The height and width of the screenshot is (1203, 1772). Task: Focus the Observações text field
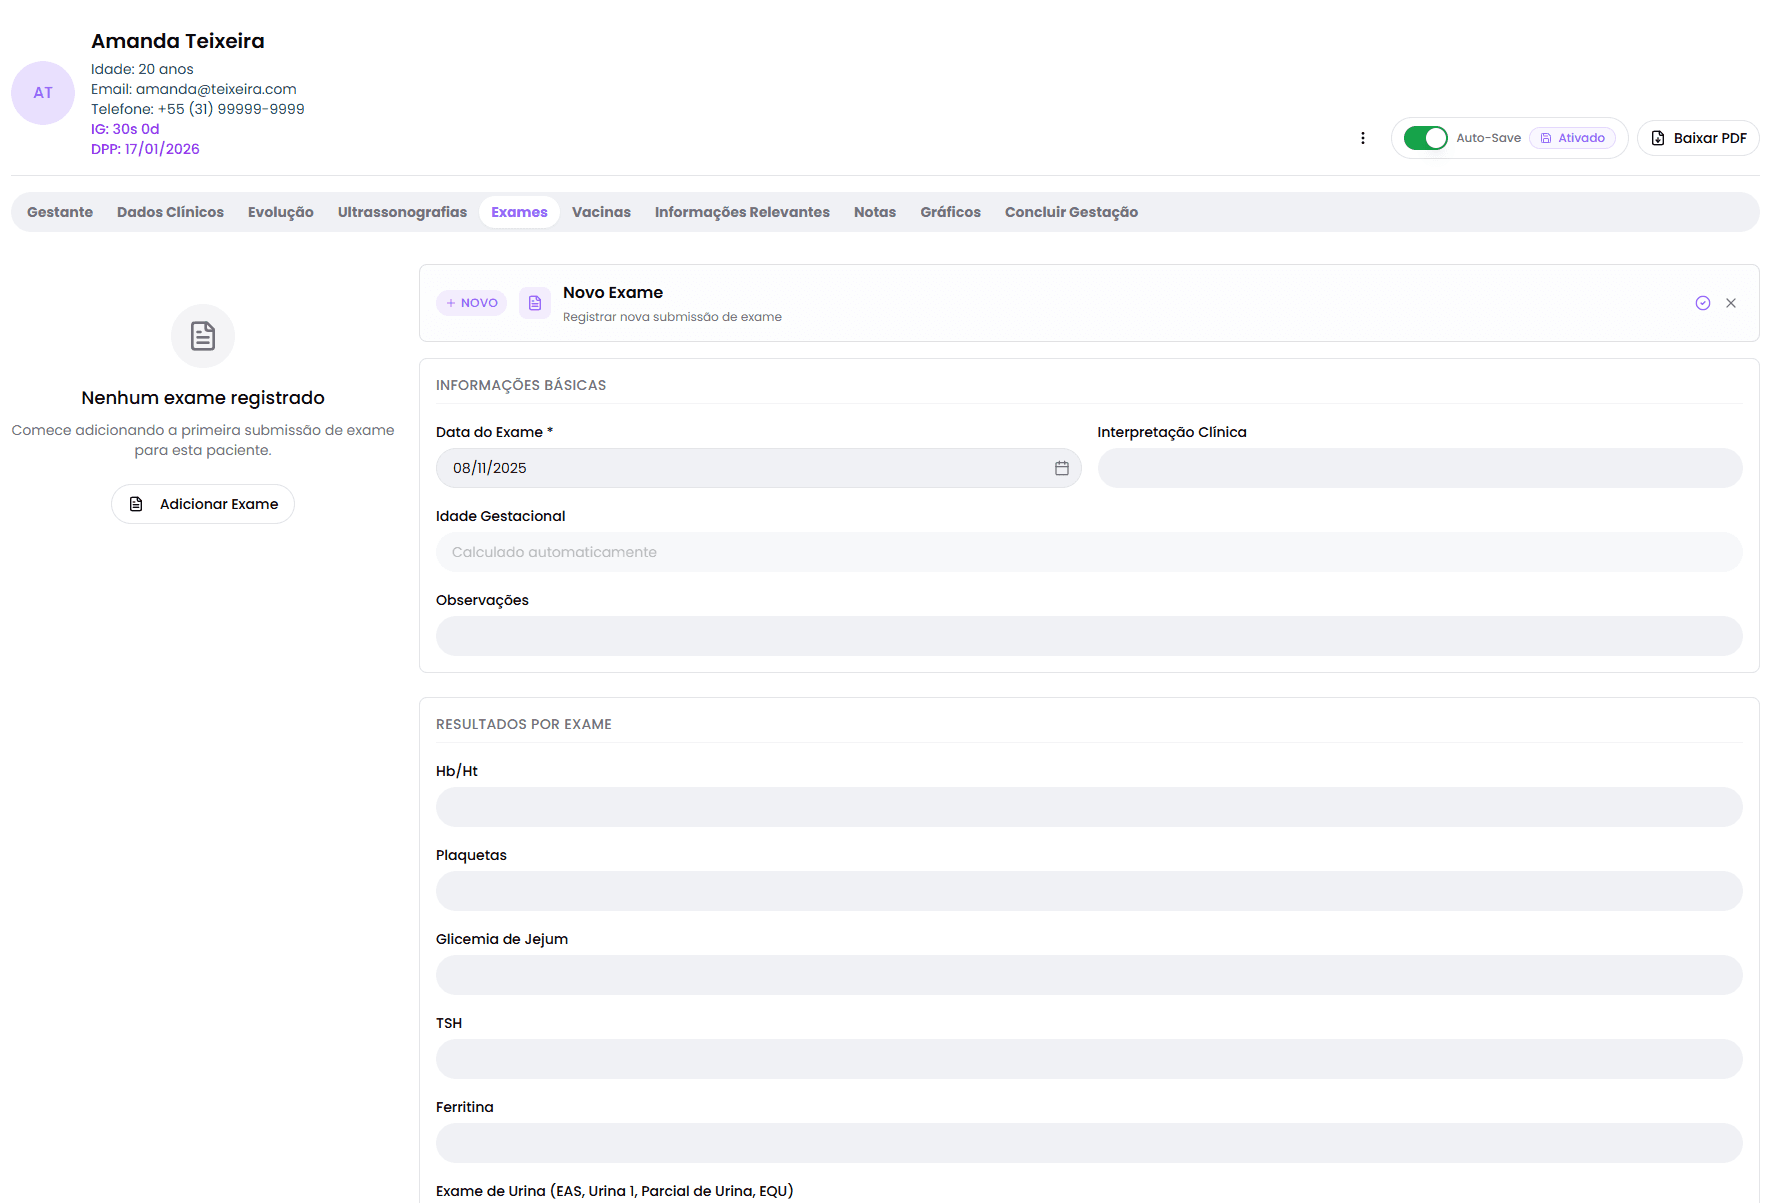(1088, 636)
